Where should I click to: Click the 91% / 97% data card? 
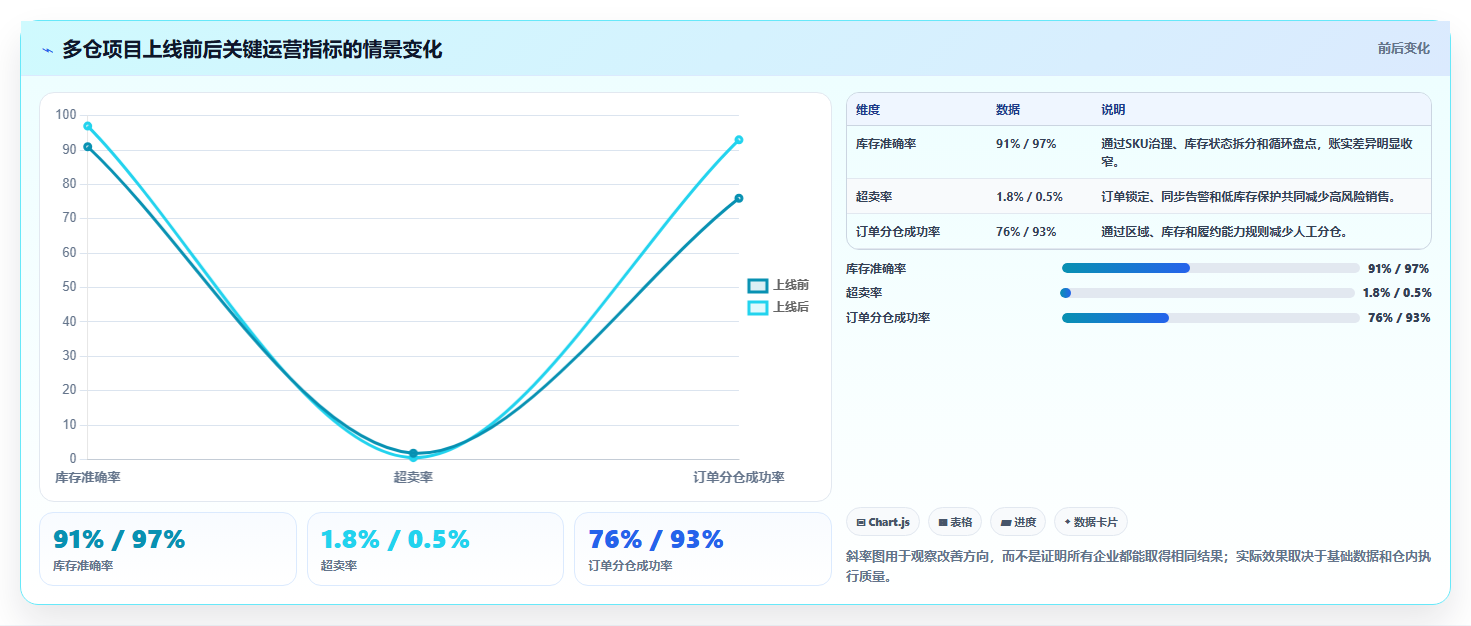(x=168, y=549)
